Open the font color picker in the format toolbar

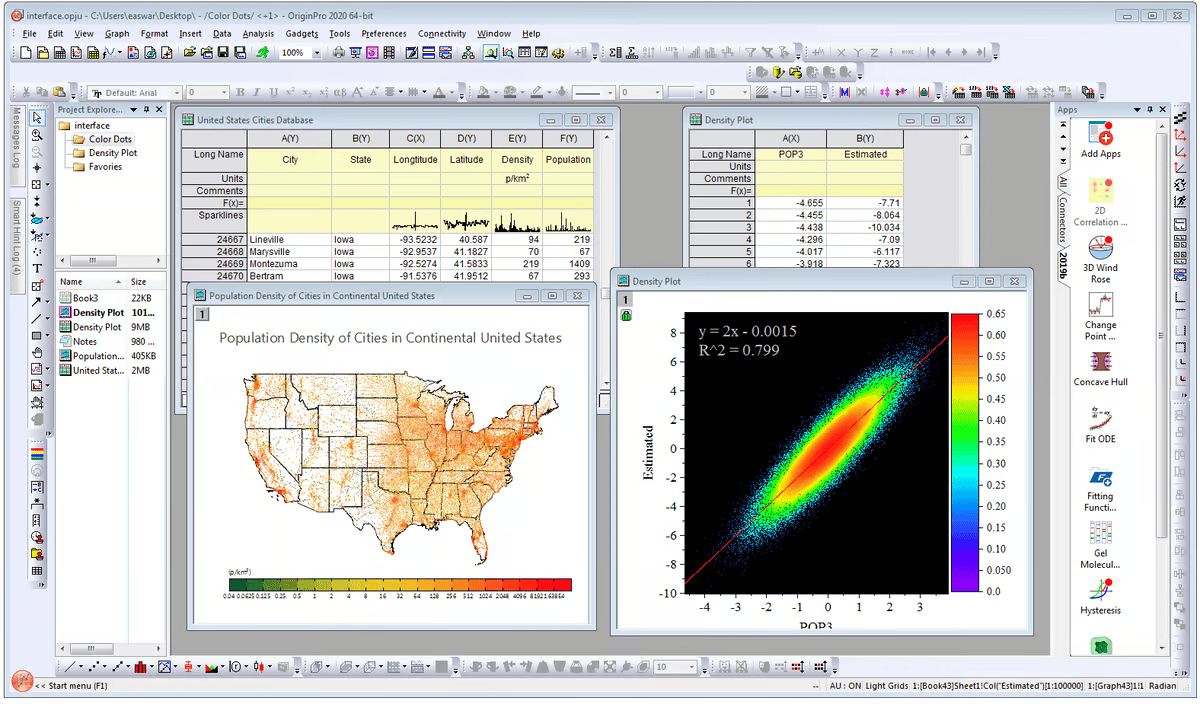[440, 94]
